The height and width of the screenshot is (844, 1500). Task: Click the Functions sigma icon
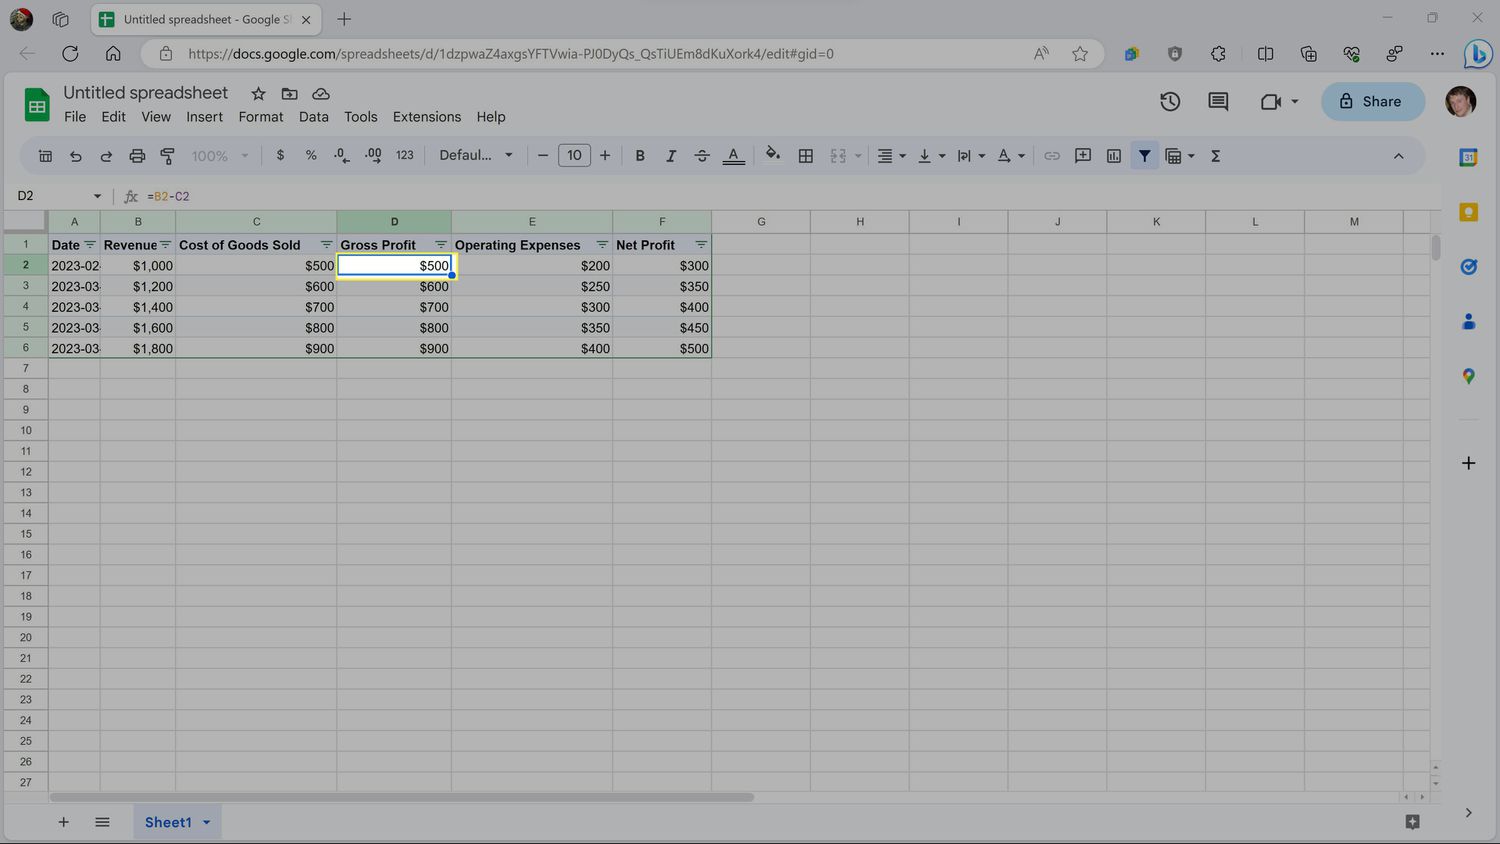tap(1215, 156)
